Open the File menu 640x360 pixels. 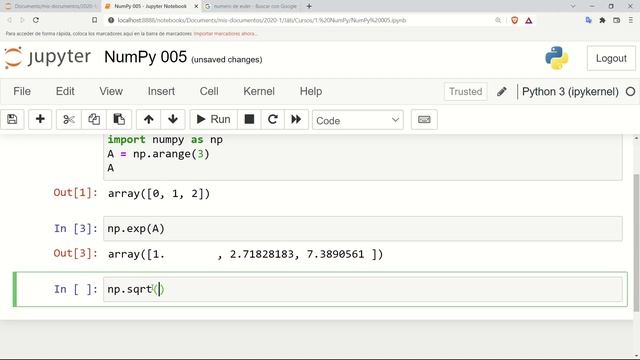pos(22,91)
